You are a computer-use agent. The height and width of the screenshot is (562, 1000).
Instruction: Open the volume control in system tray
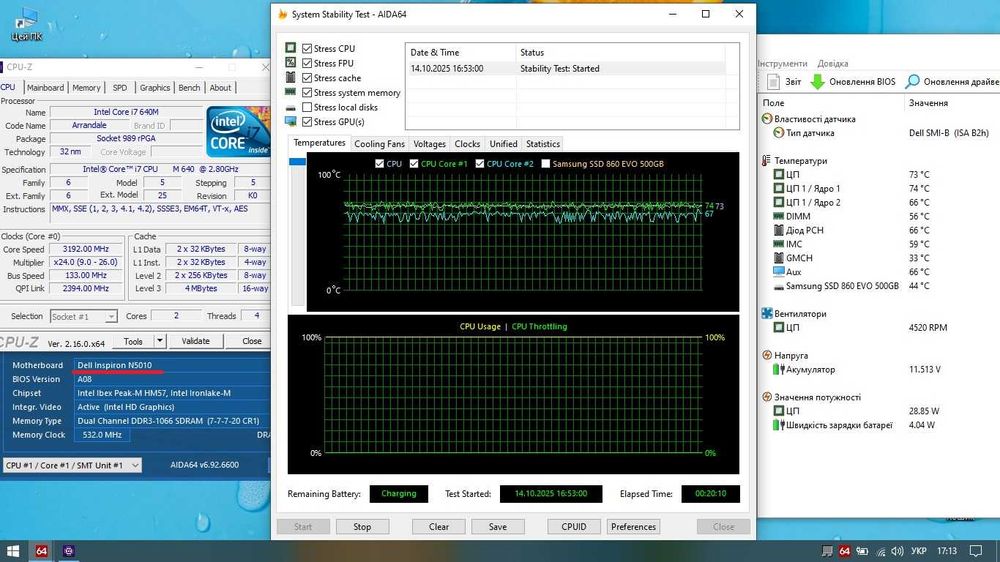tap(897, 551)
